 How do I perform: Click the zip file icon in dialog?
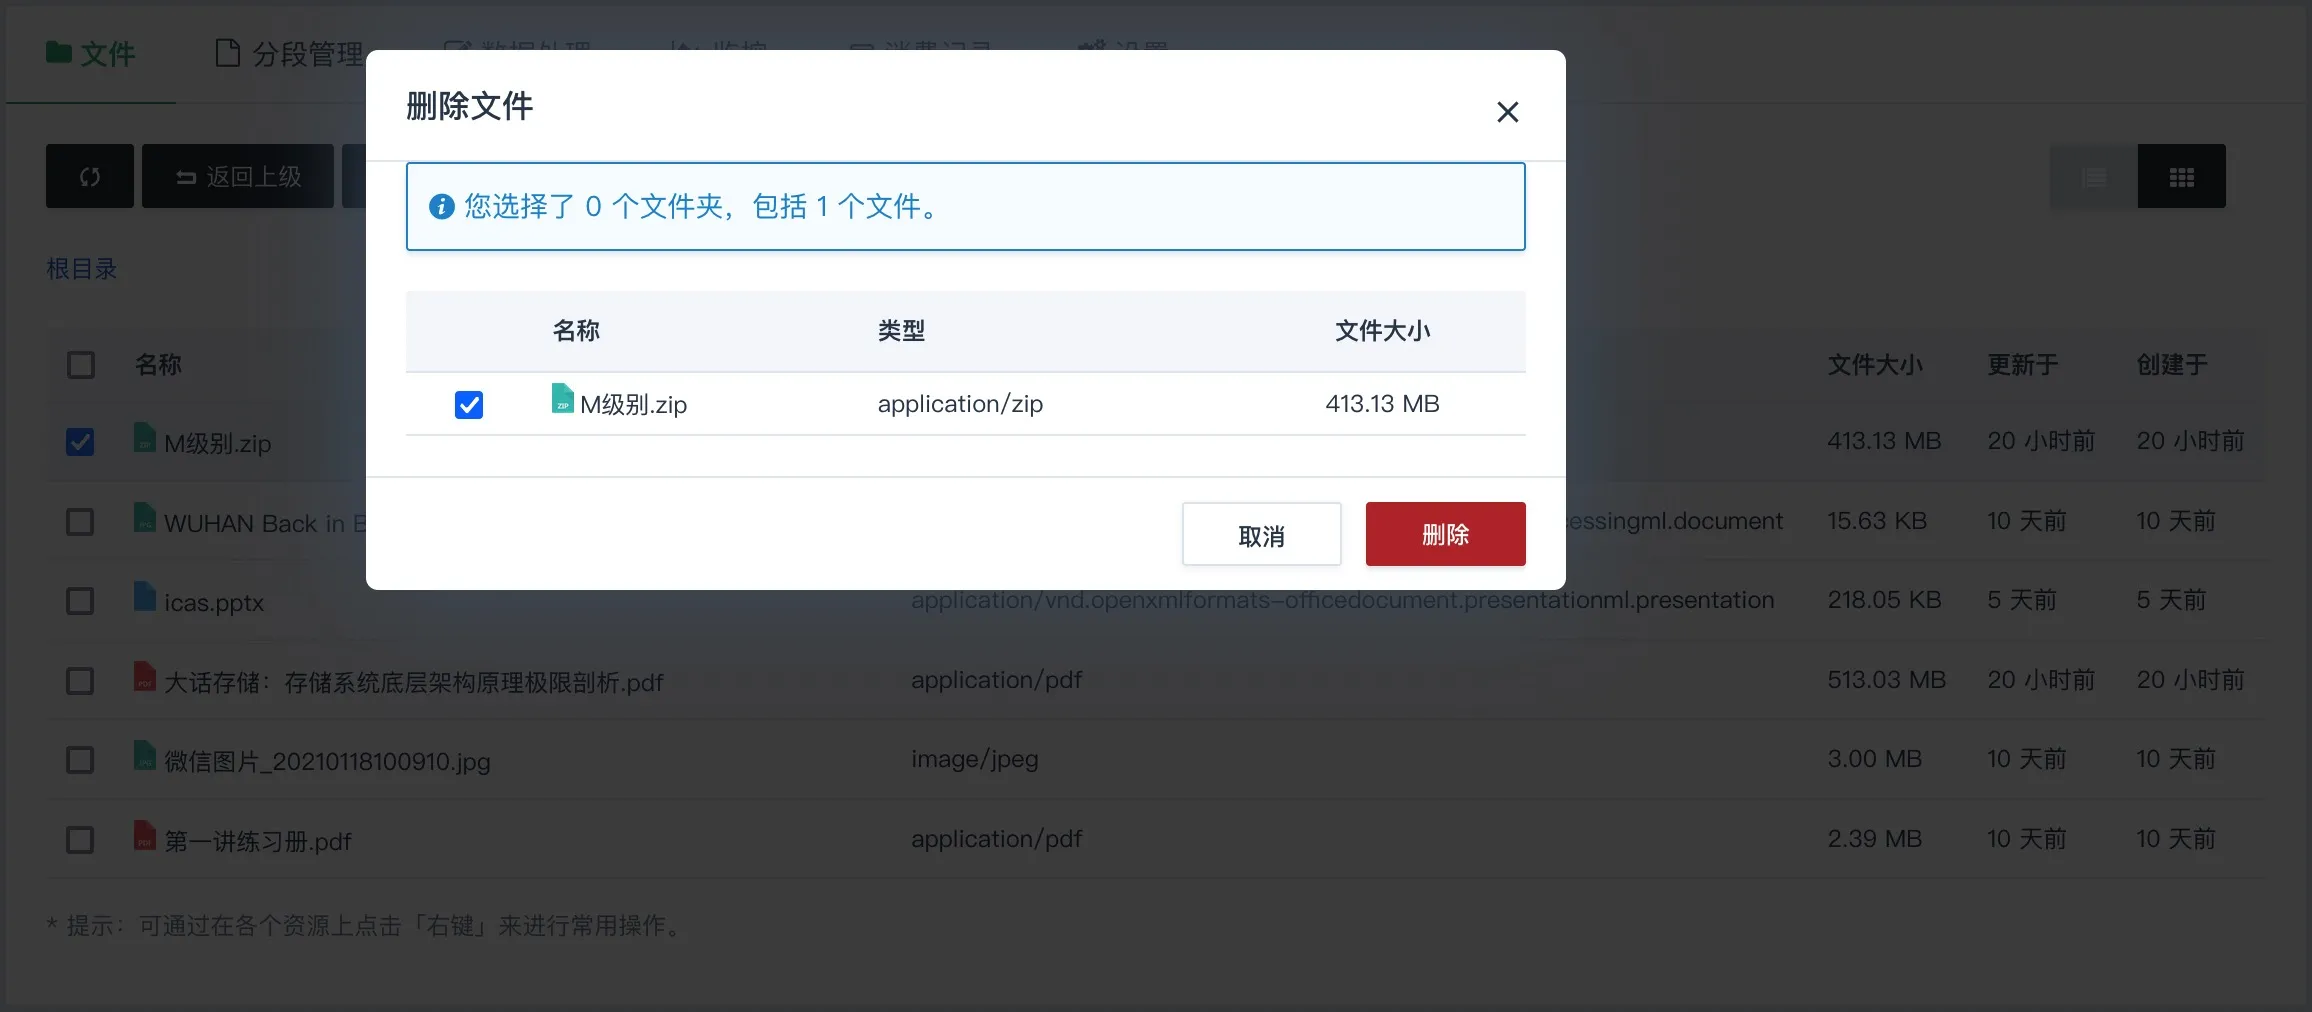tap(563, 399)
